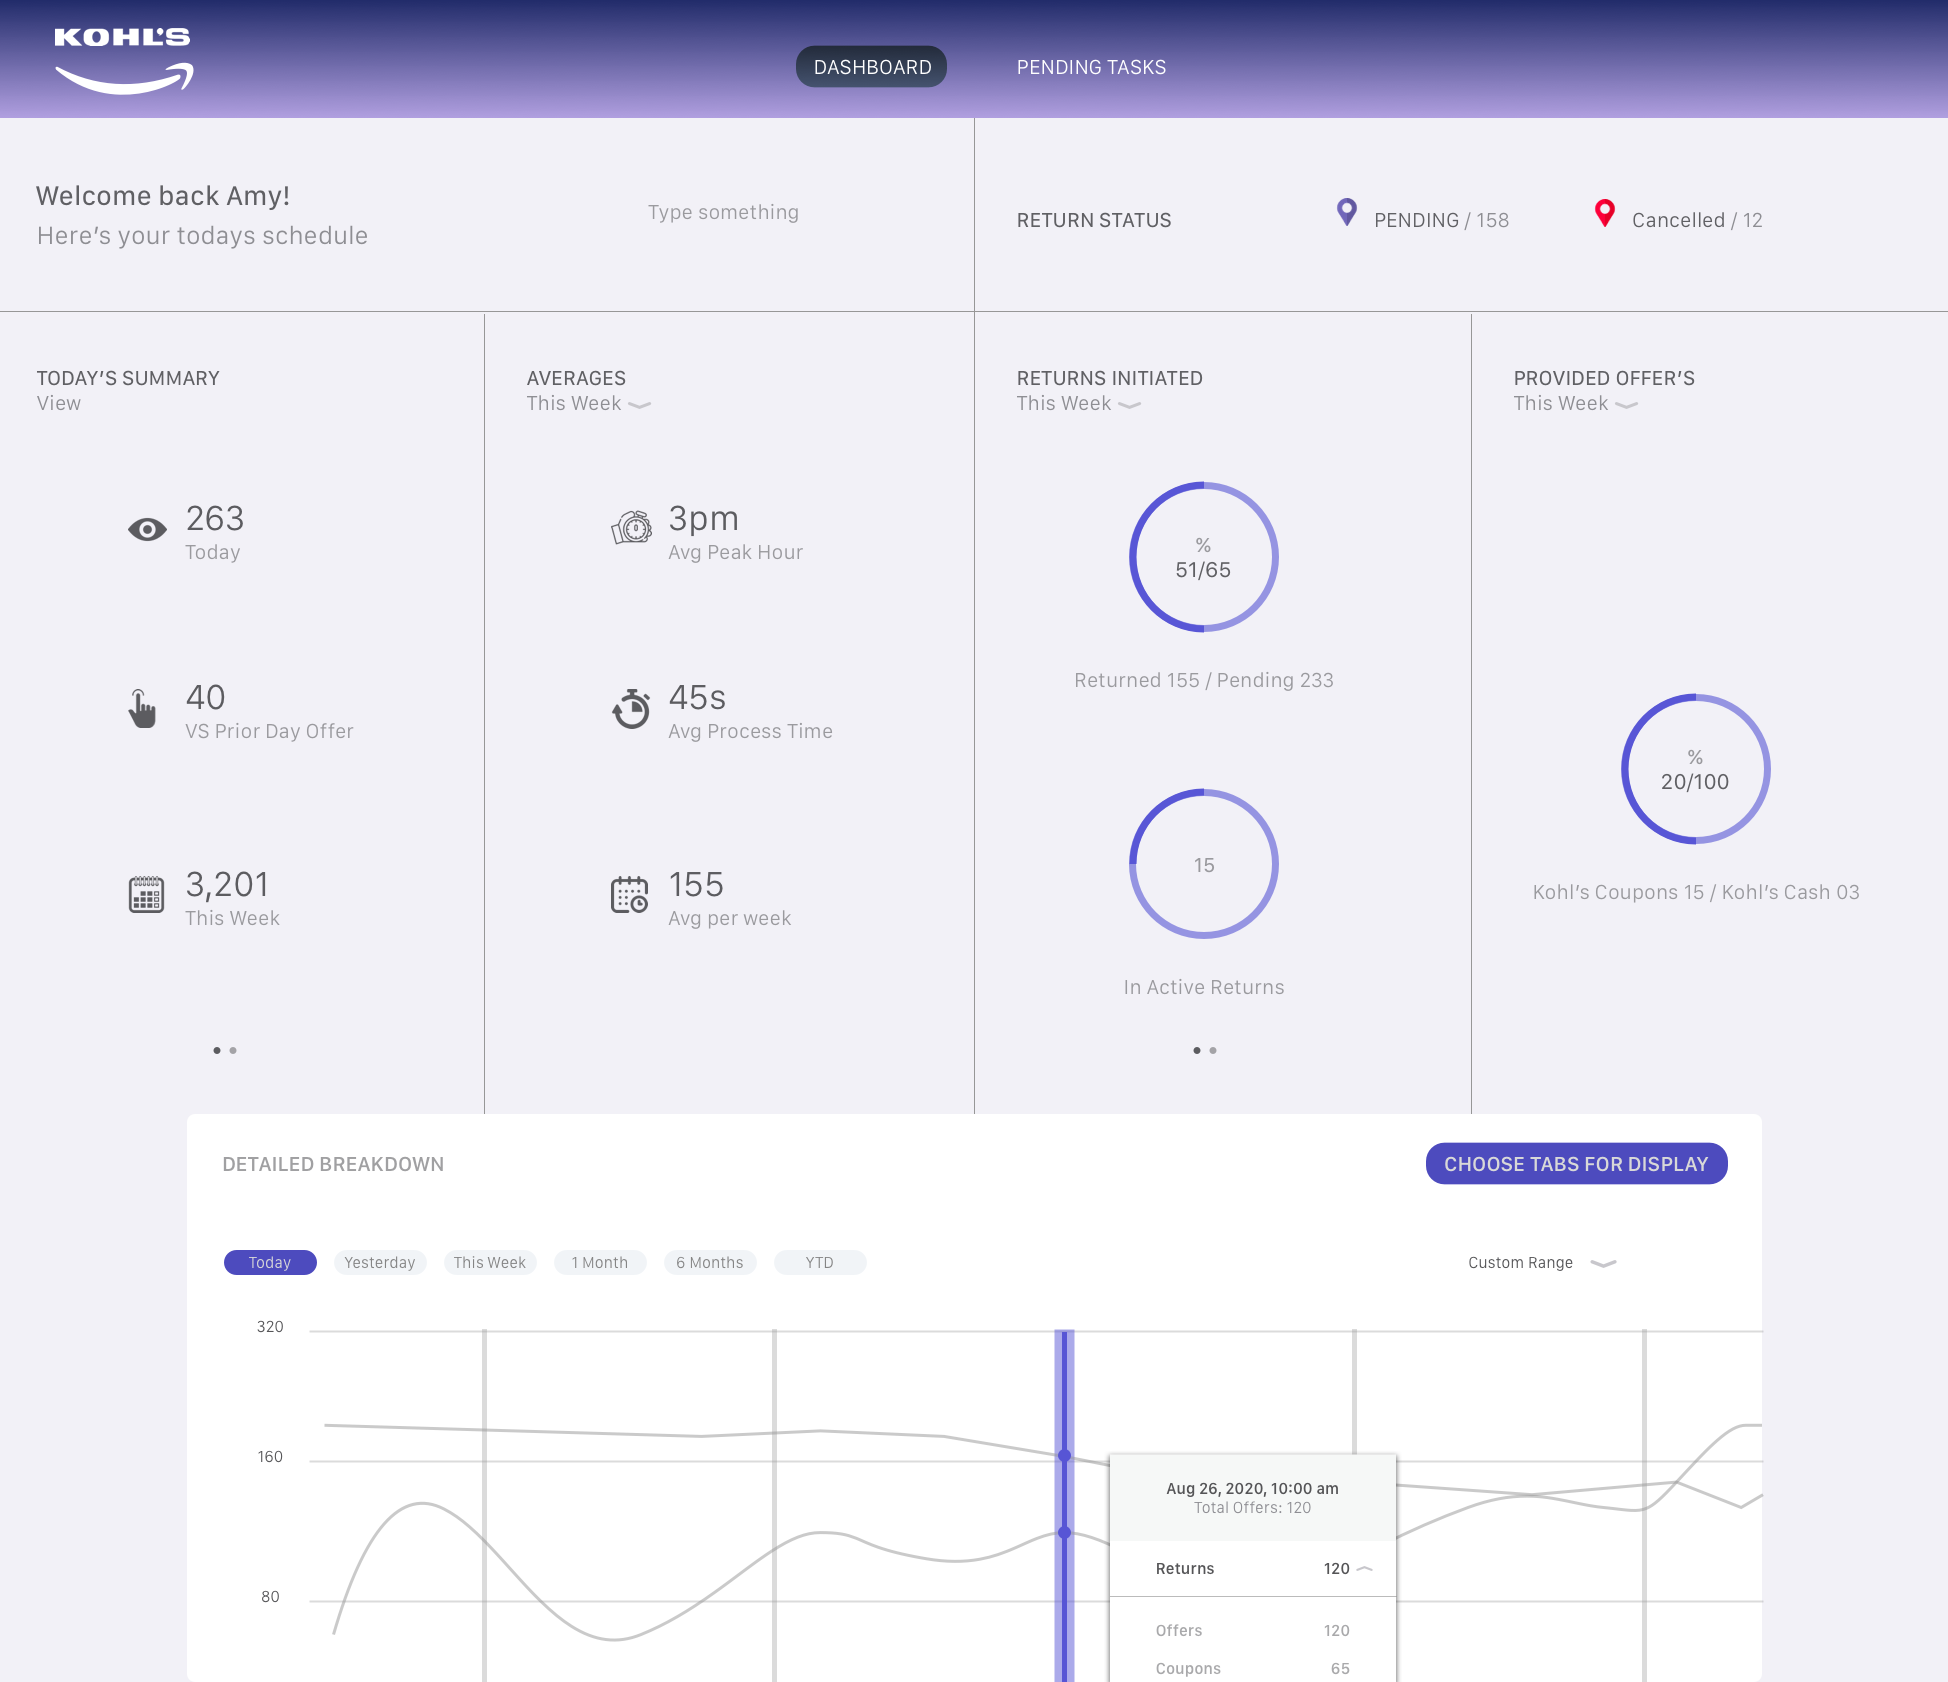Viewport: 1948px width, 1682px height.
Task: Click the purple PENDING location pin
Action: click(1347, 212)
